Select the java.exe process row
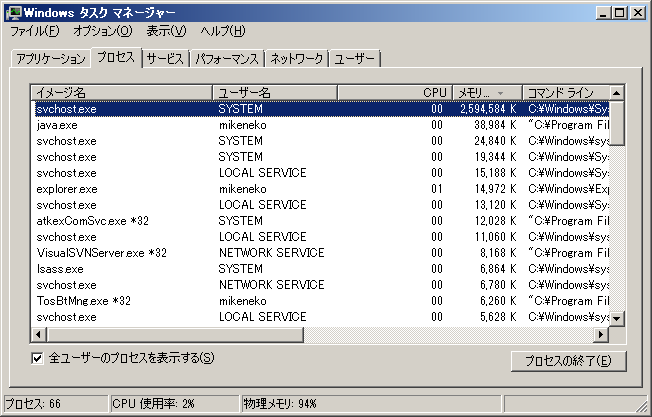The image size is (652, 417). [x=320, y=125]
